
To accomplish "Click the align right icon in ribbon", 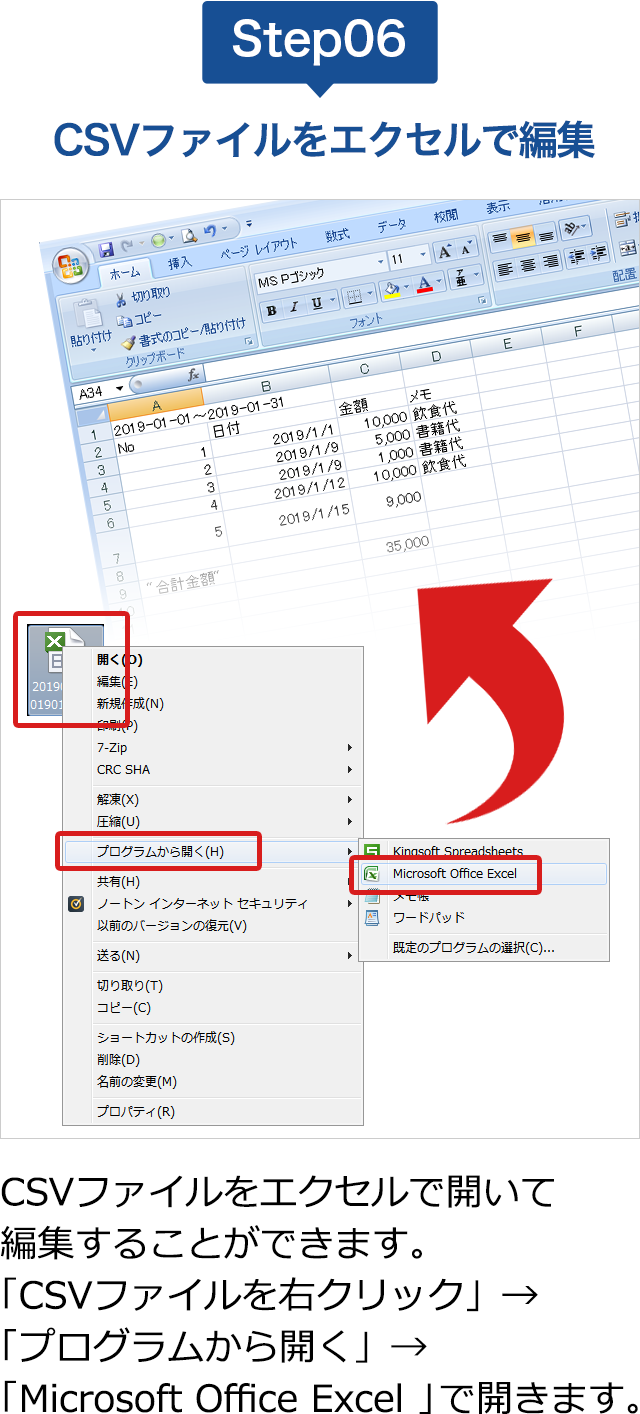I will (551, 262).
